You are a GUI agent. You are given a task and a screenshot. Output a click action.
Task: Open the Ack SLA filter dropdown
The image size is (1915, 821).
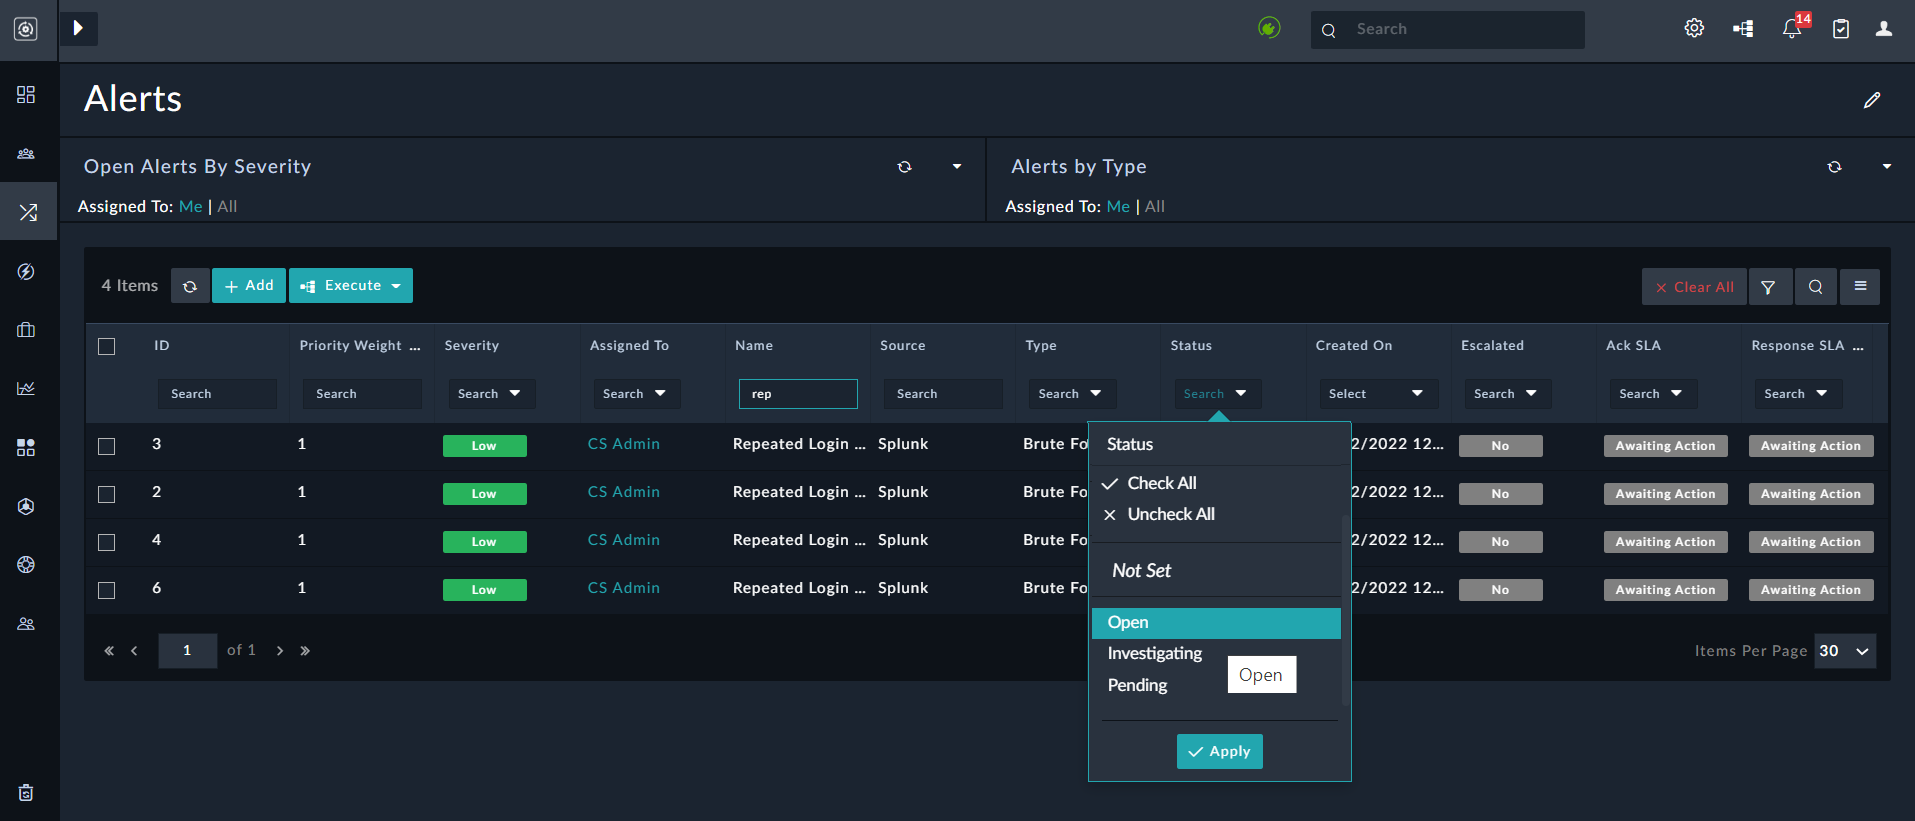click(1651, 394)
